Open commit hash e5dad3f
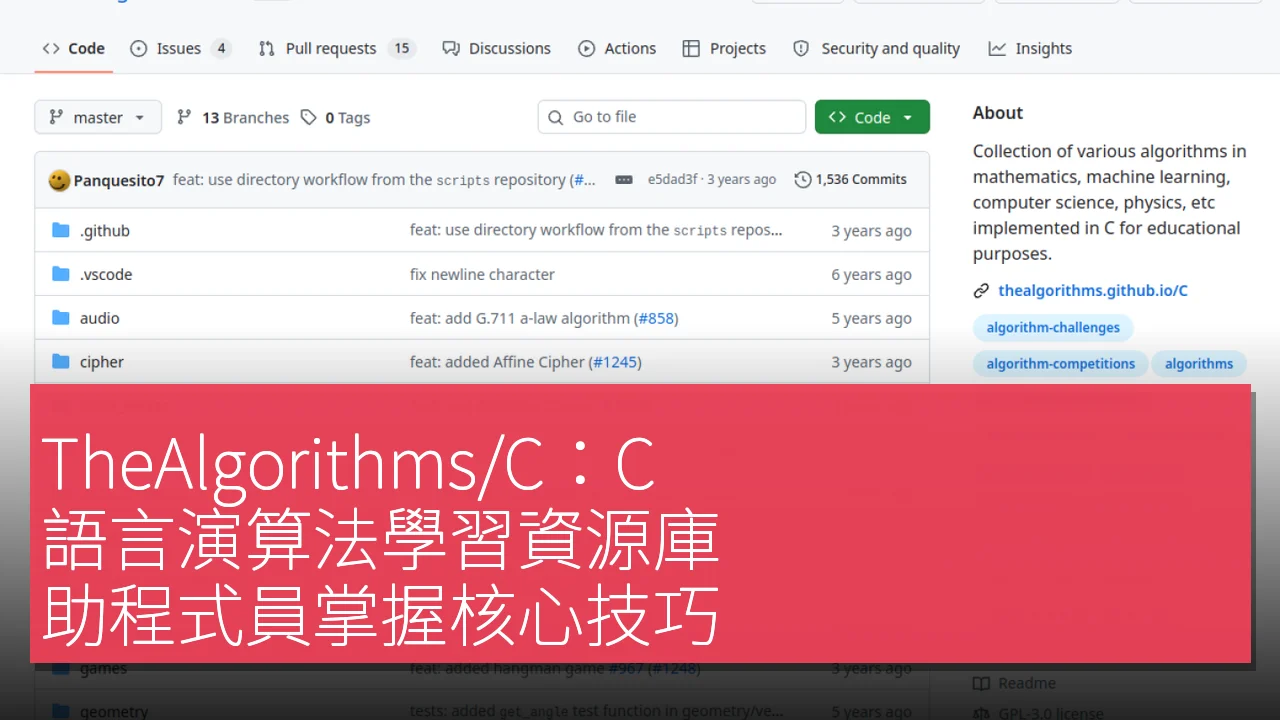 tap(672, 180)
